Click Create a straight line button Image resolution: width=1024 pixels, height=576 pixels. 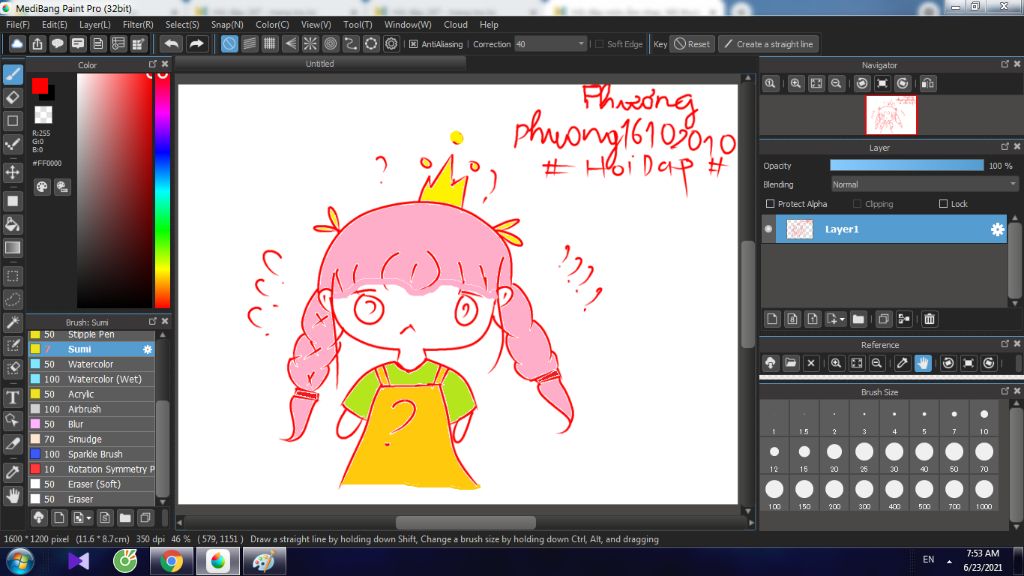click(x=769, y=44)
